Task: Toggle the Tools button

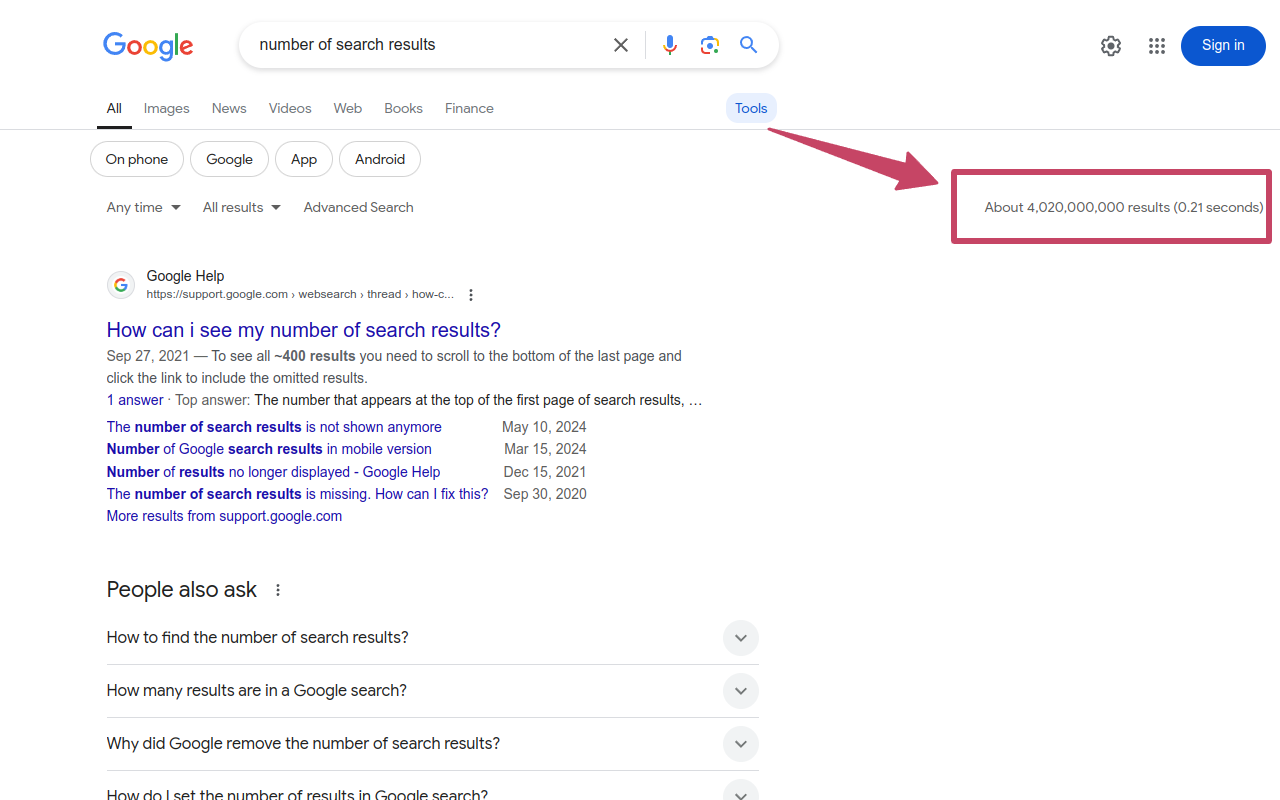Action: (x=751, y=108)
